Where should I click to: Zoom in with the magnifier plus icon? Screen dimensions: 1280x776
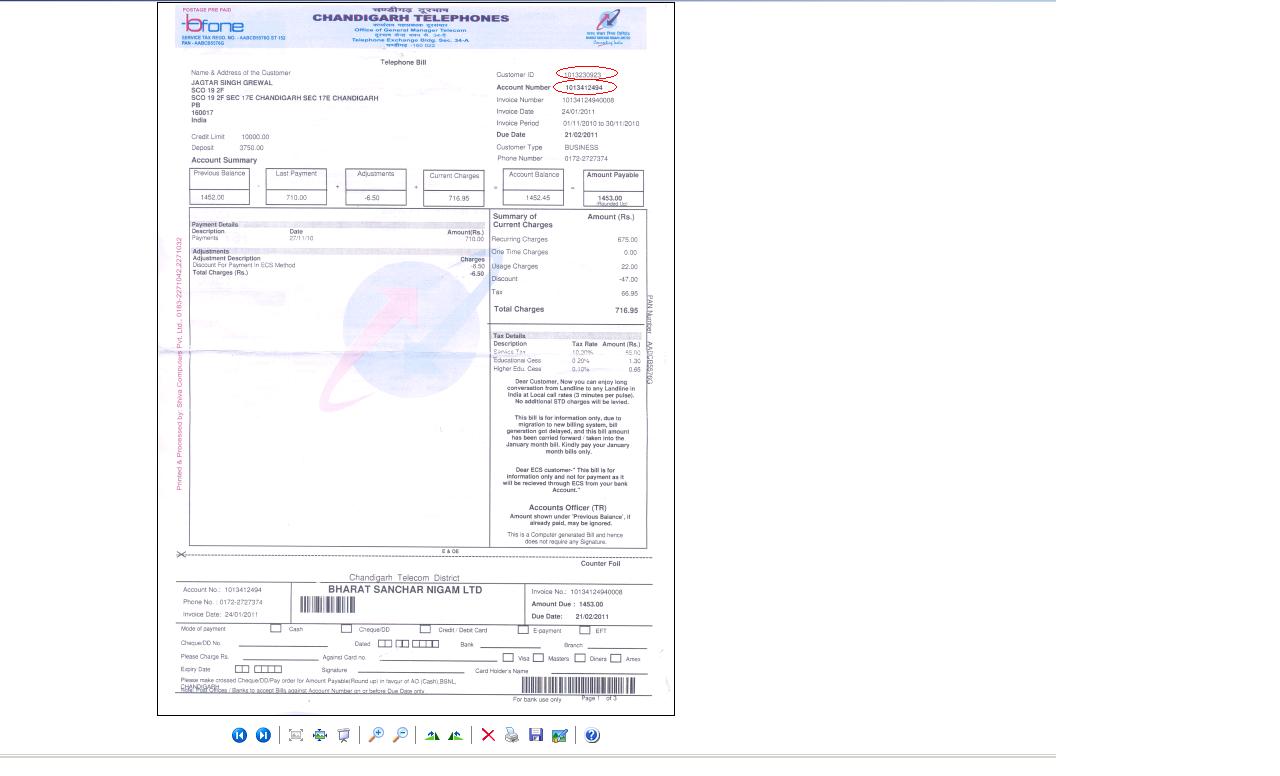[376, 735]
